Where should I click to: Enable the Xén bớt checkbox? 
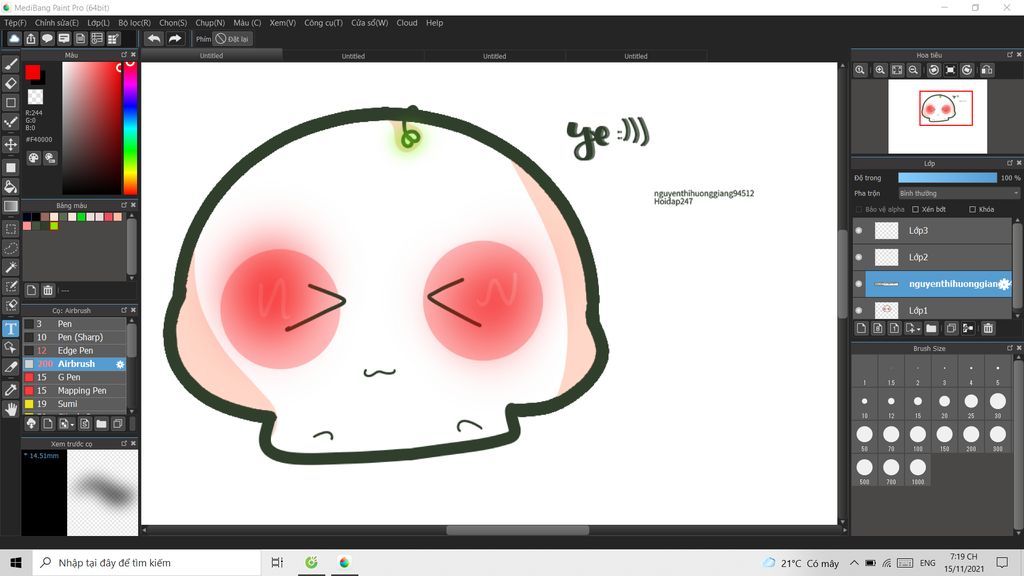point(916,210)
